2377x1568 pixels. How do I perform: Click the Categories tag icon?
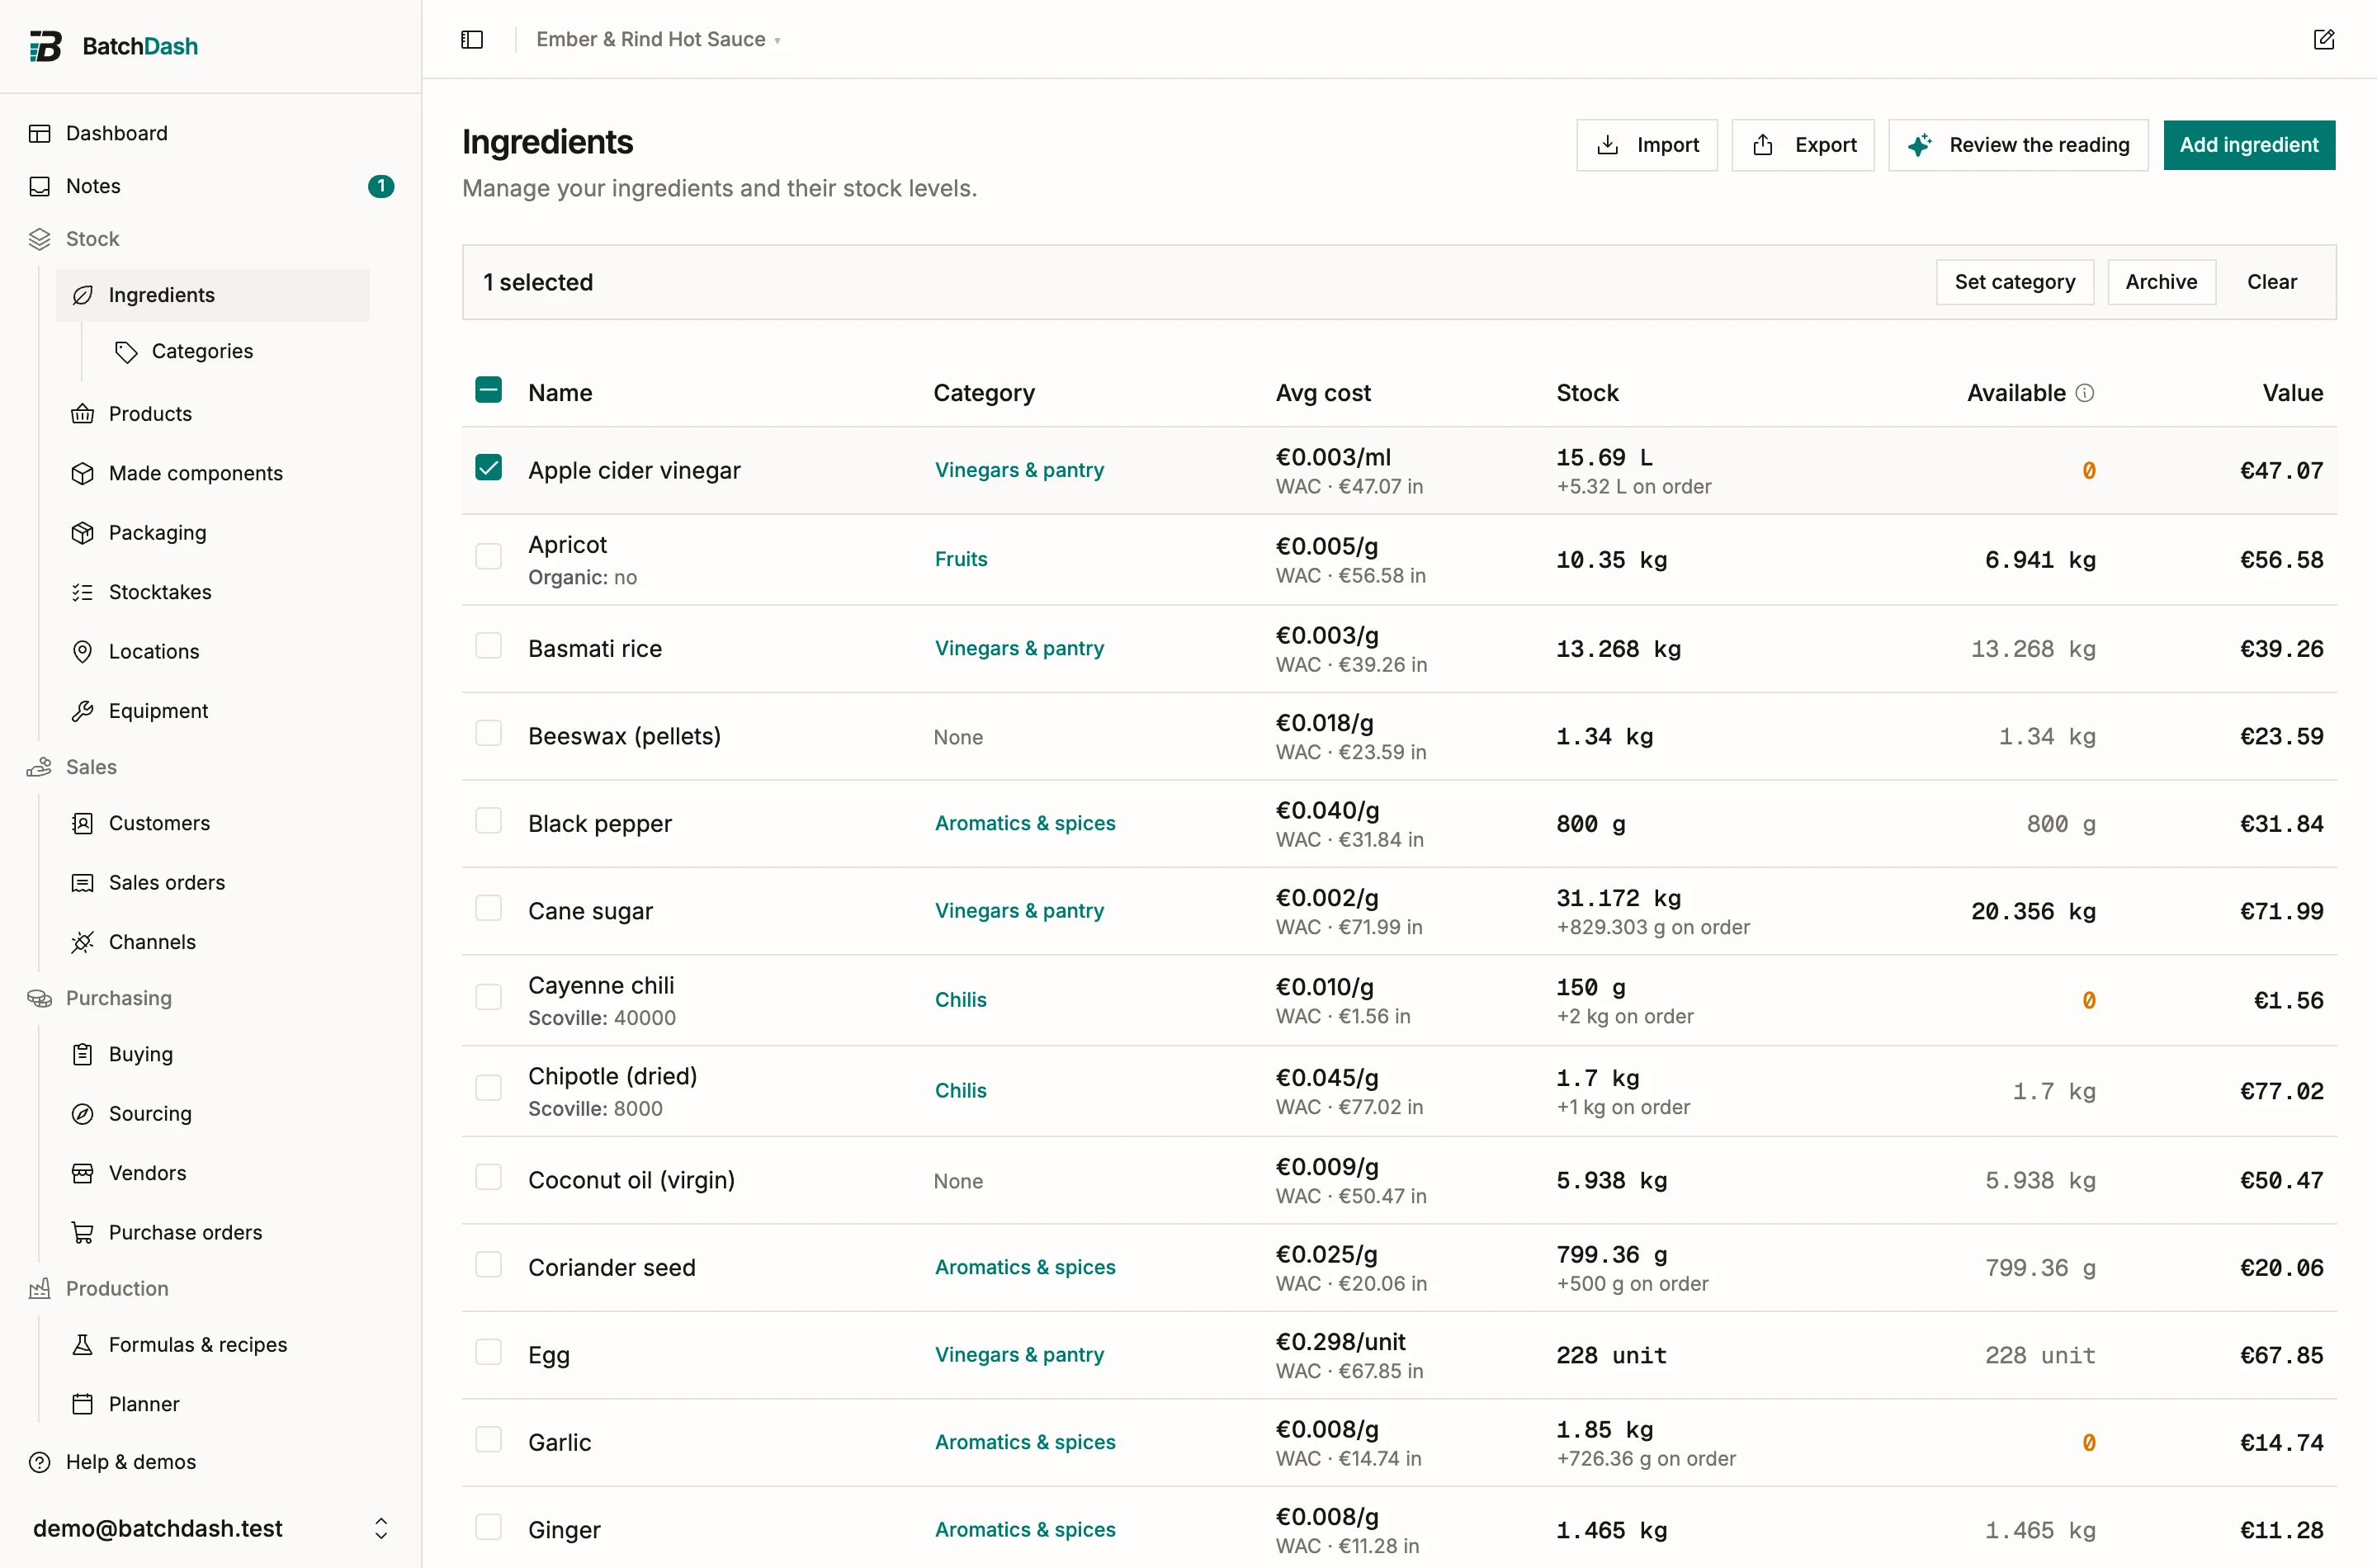126,351
